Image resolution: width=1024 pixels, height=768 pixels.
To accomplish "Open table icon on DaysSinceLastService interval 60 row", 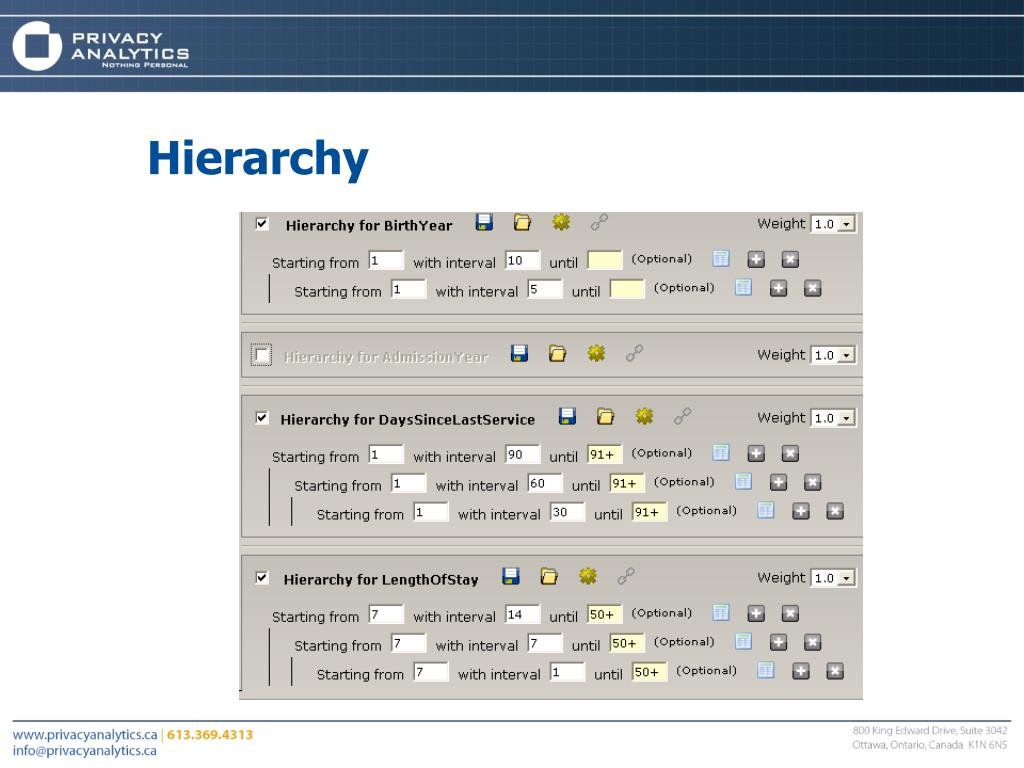I will coord(743,482).
